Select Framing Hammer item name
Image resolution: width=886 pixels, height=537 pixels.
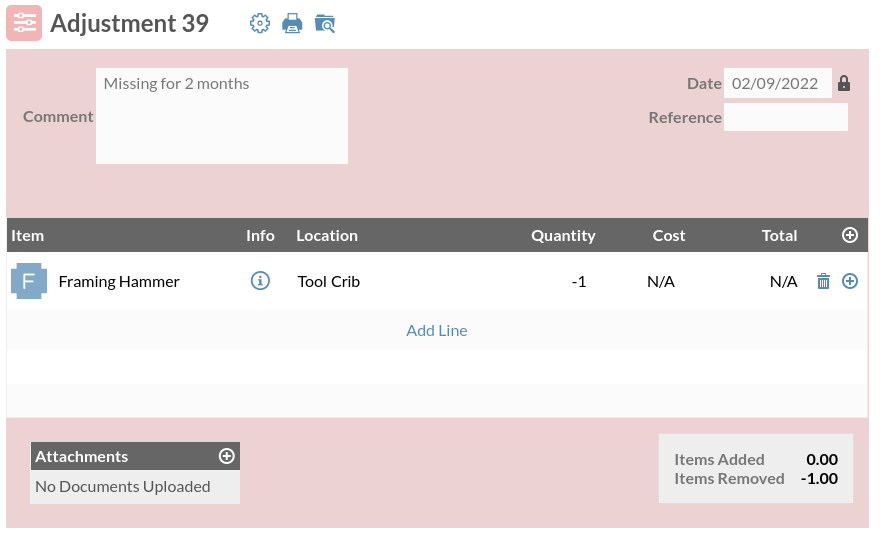[x=119, y=282]
